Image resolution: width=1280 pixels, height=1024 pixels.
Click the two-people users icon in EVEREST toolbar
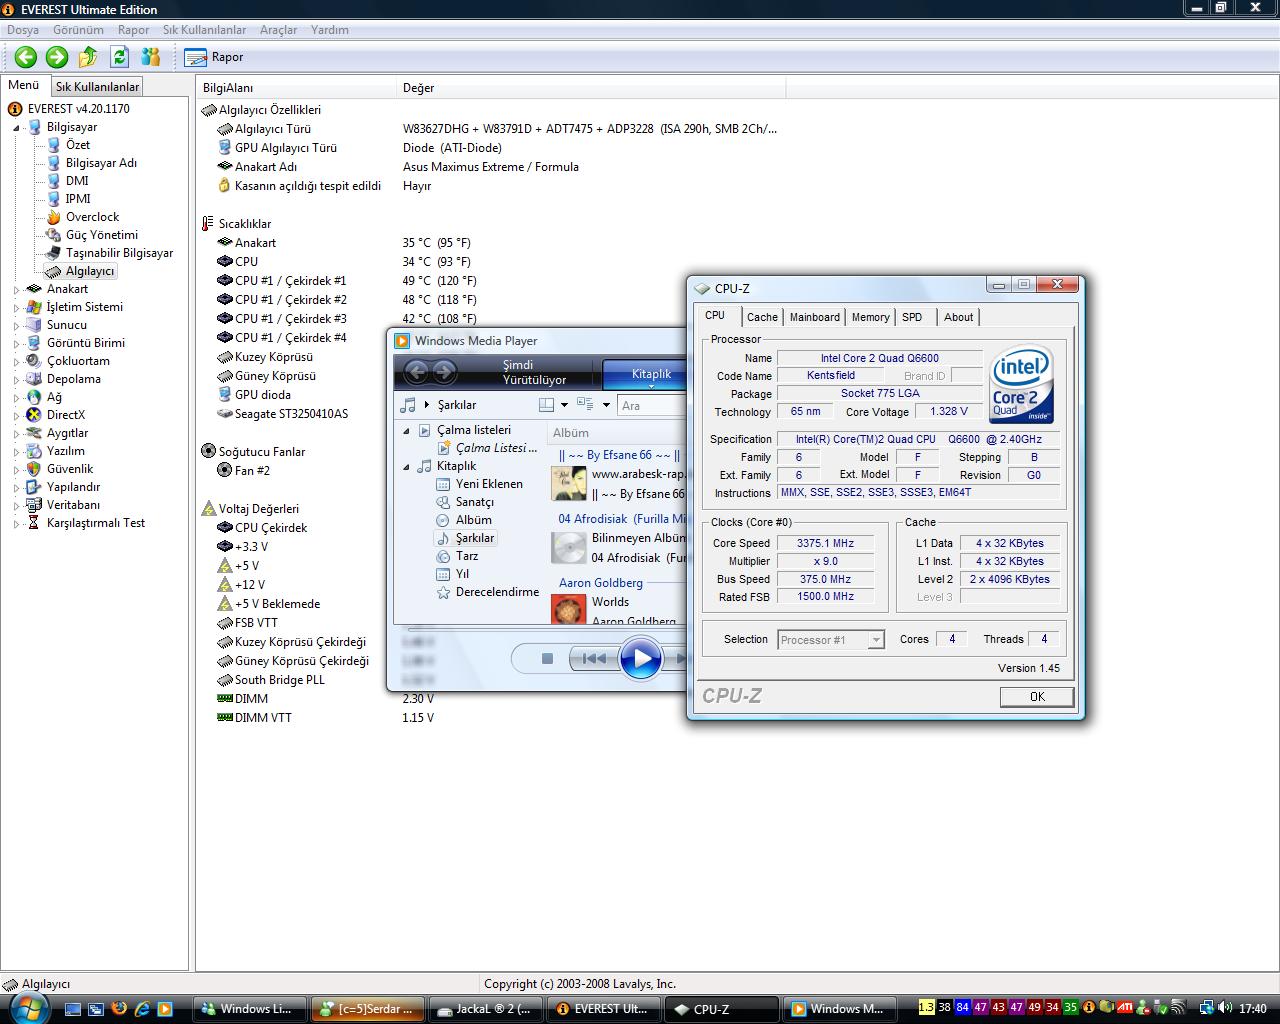point(151,57)
